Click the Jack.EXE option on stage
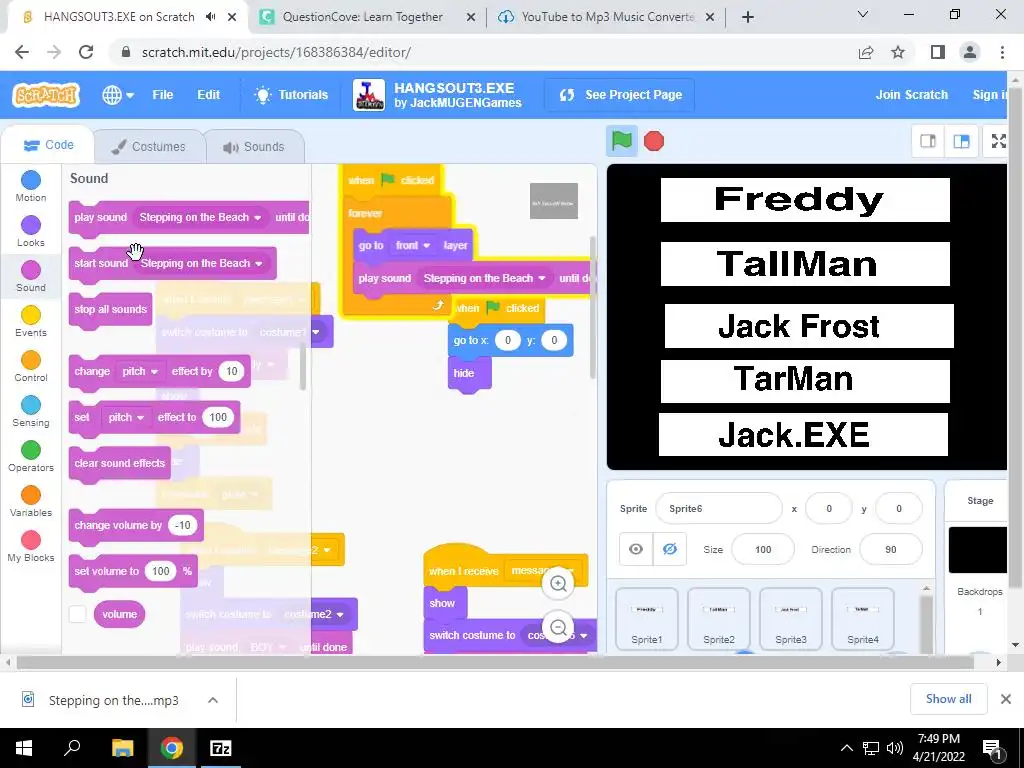 [x=803, y=434]
